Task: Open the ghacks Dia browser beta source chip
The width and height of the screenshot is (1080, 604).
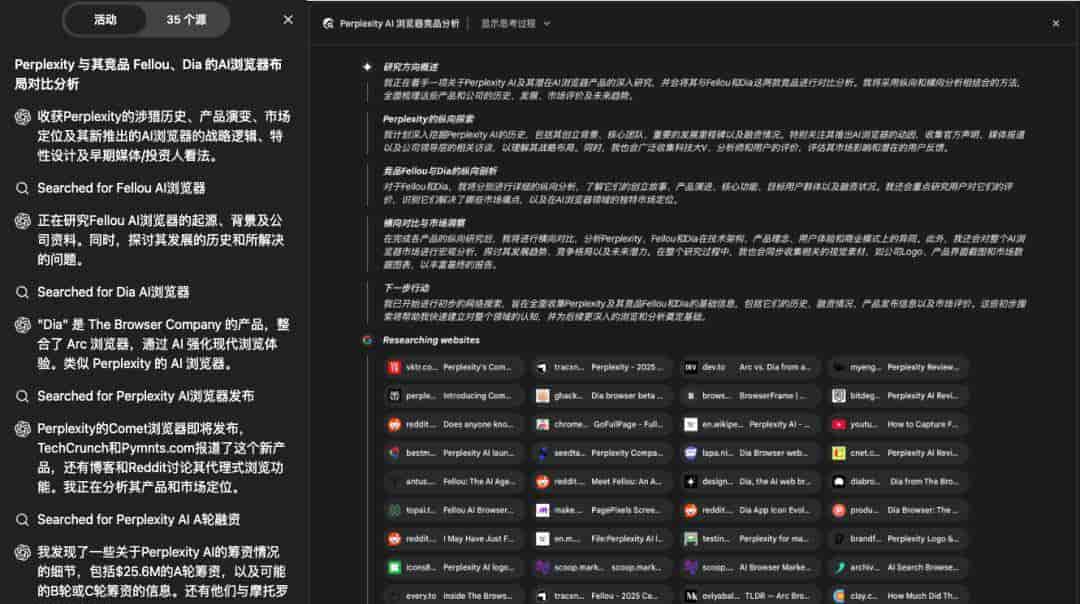Action: [x=602, y=396]
